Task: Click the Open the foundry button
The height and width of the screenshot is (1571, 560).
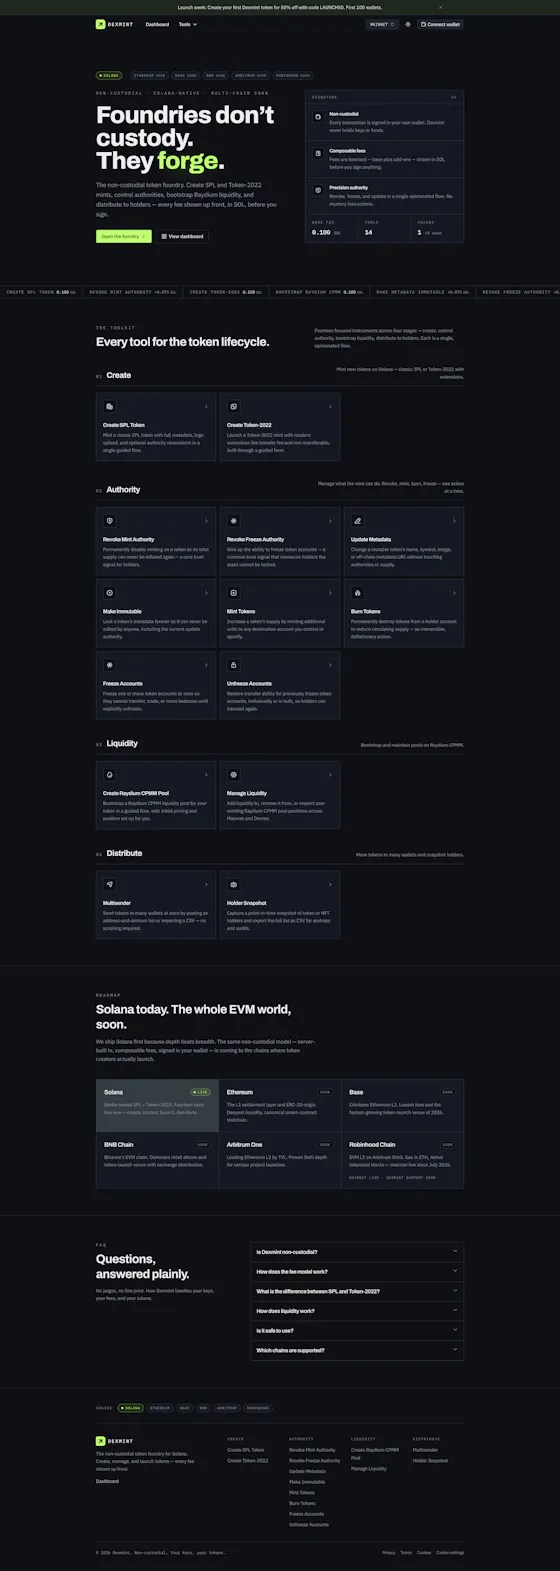Action: tap(124, 237)
